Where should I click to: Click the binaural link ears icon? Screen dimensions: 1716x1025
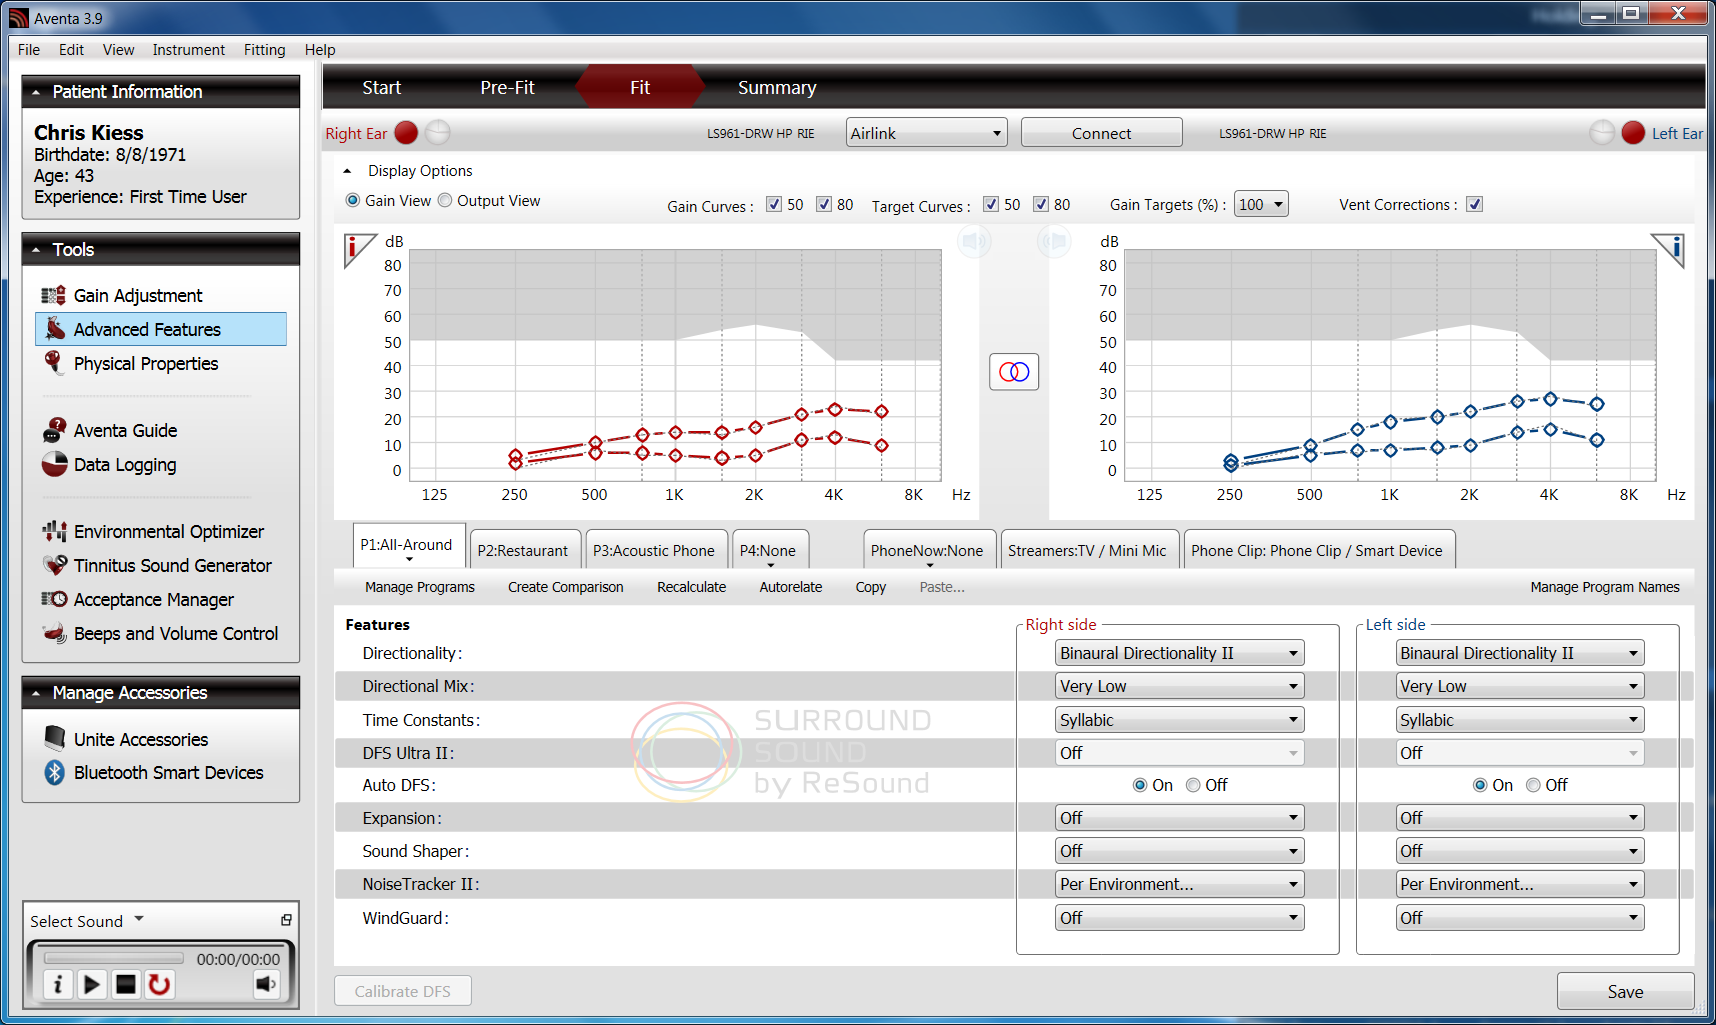1014,372
